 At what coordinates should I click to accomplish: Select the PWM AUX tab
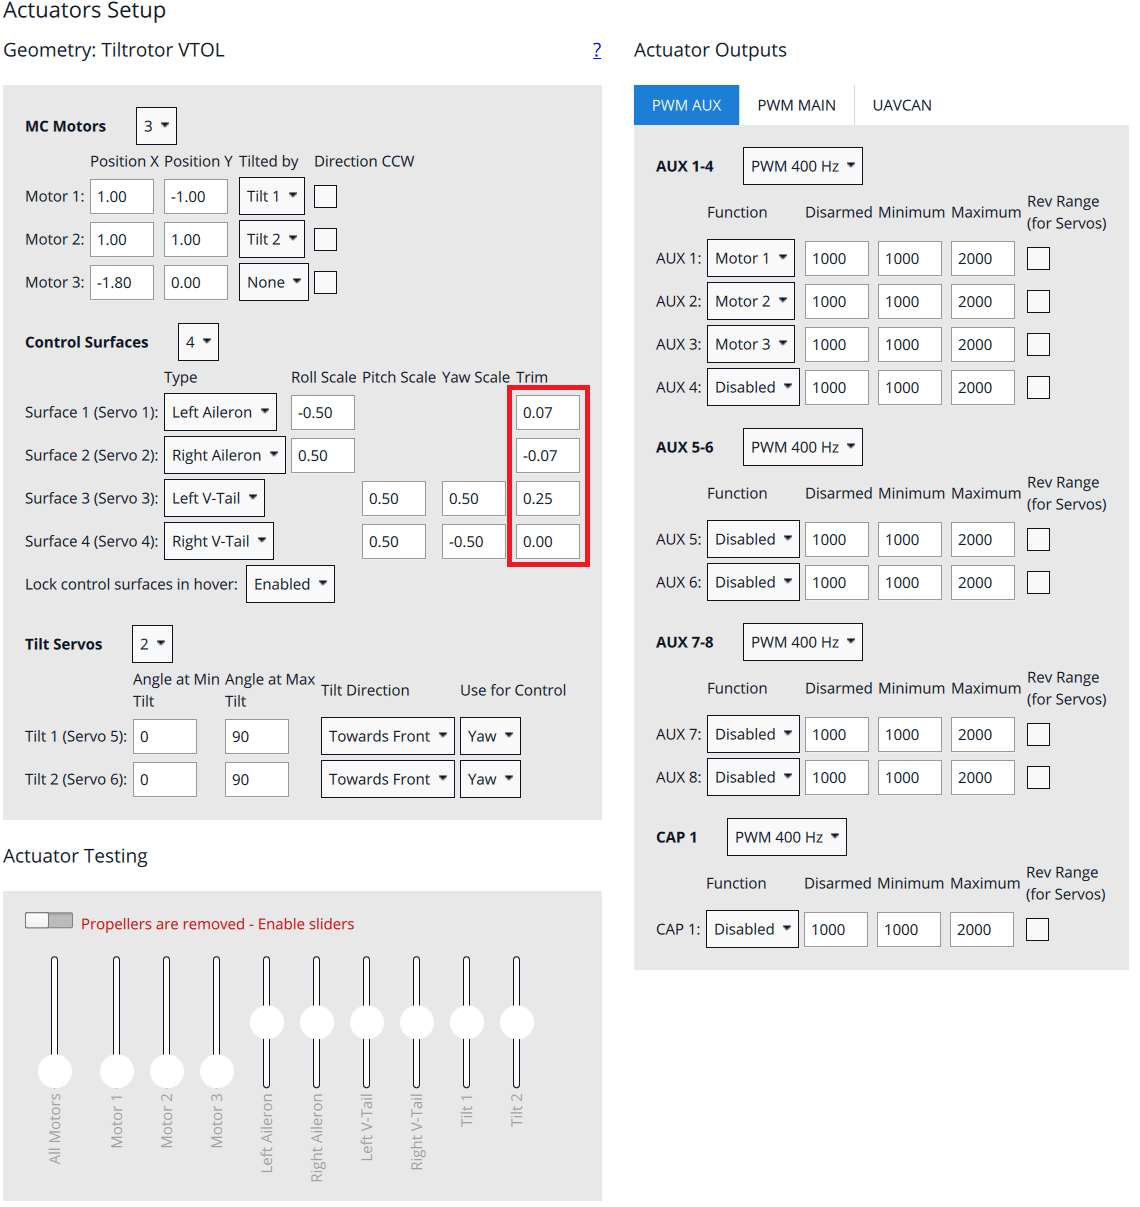(686, 106)
